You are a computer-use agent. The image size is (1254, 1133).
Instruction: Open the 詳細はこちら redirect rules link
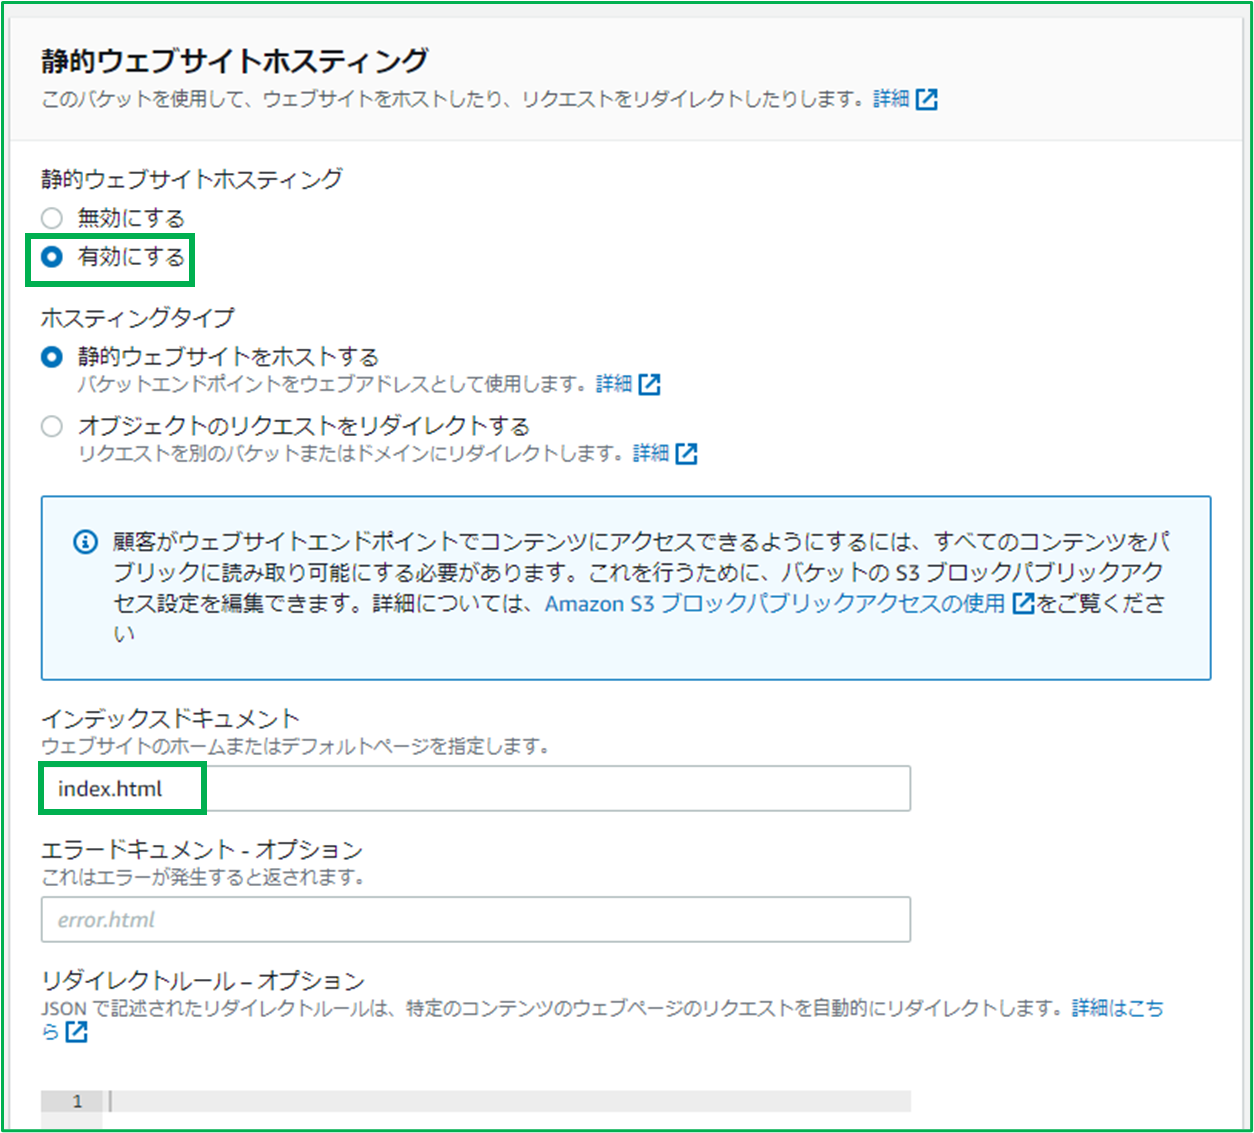pos(1118,1008)
